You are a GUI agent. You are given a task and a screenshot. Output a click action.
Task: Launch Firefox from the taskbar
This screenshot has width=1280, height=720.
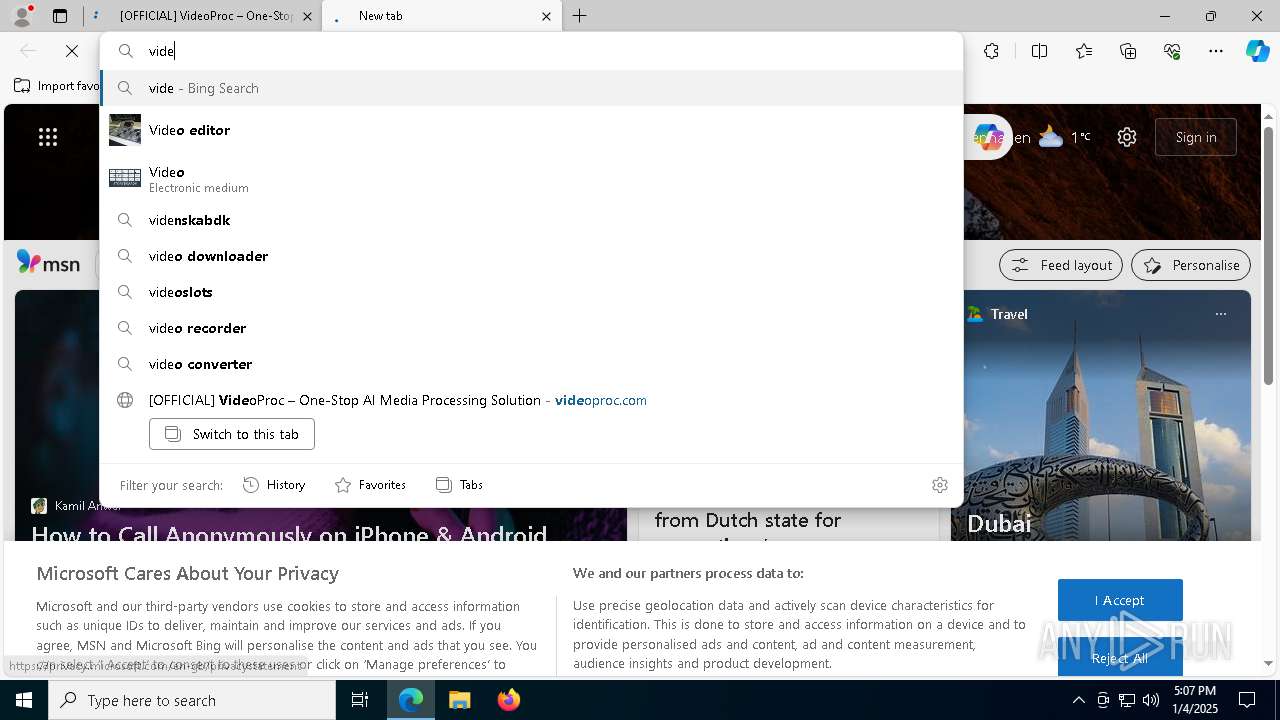pyautogui.click(x=508, y=700)
